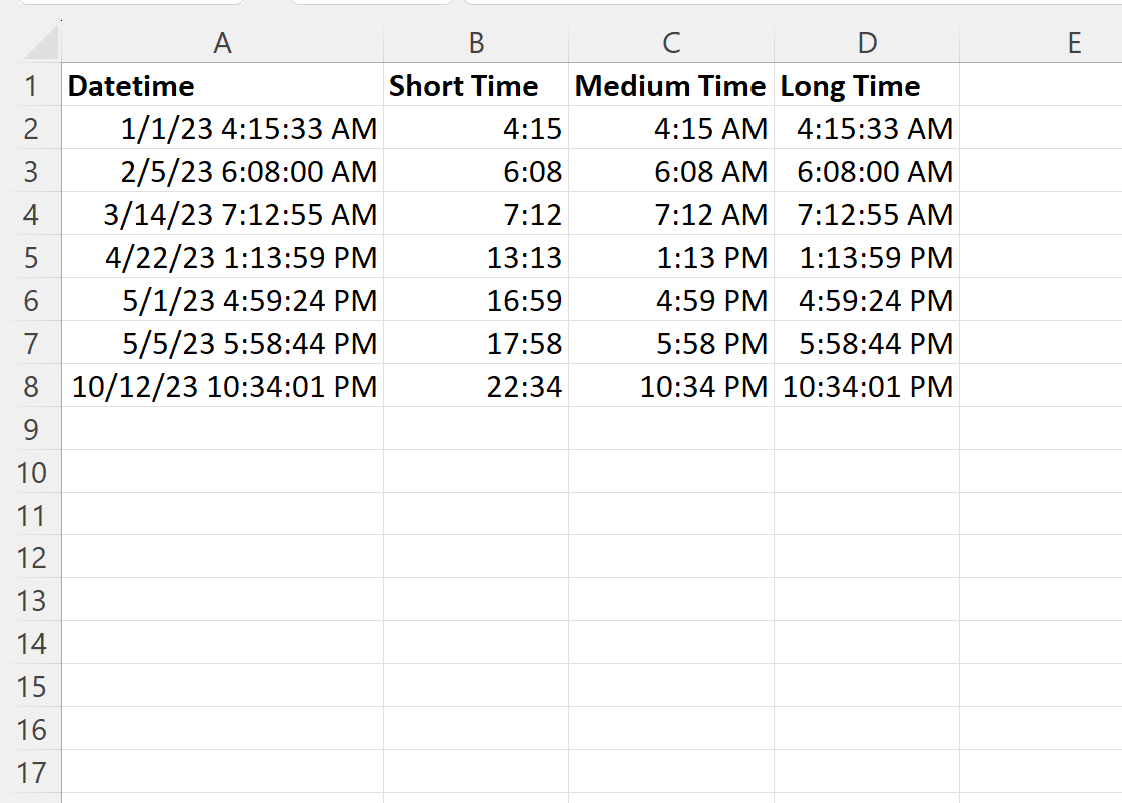Switch to the middle tab at top
Image resolution: width=1122 pixels, height=803 pixels.
click(x=370, y=4)
